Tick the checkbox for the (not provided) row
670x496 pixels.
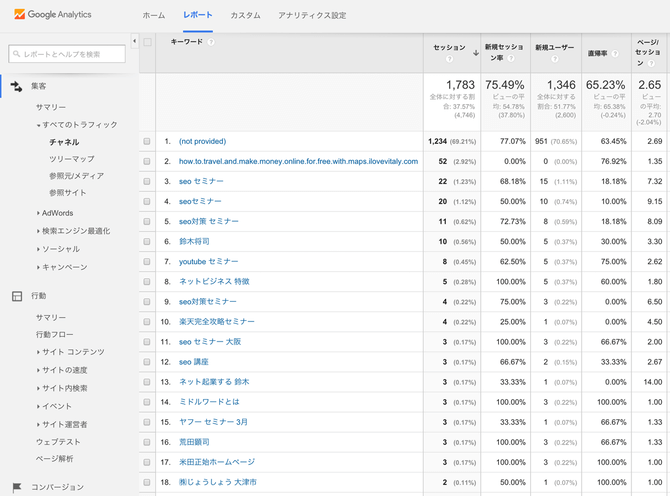click(148, 142)
